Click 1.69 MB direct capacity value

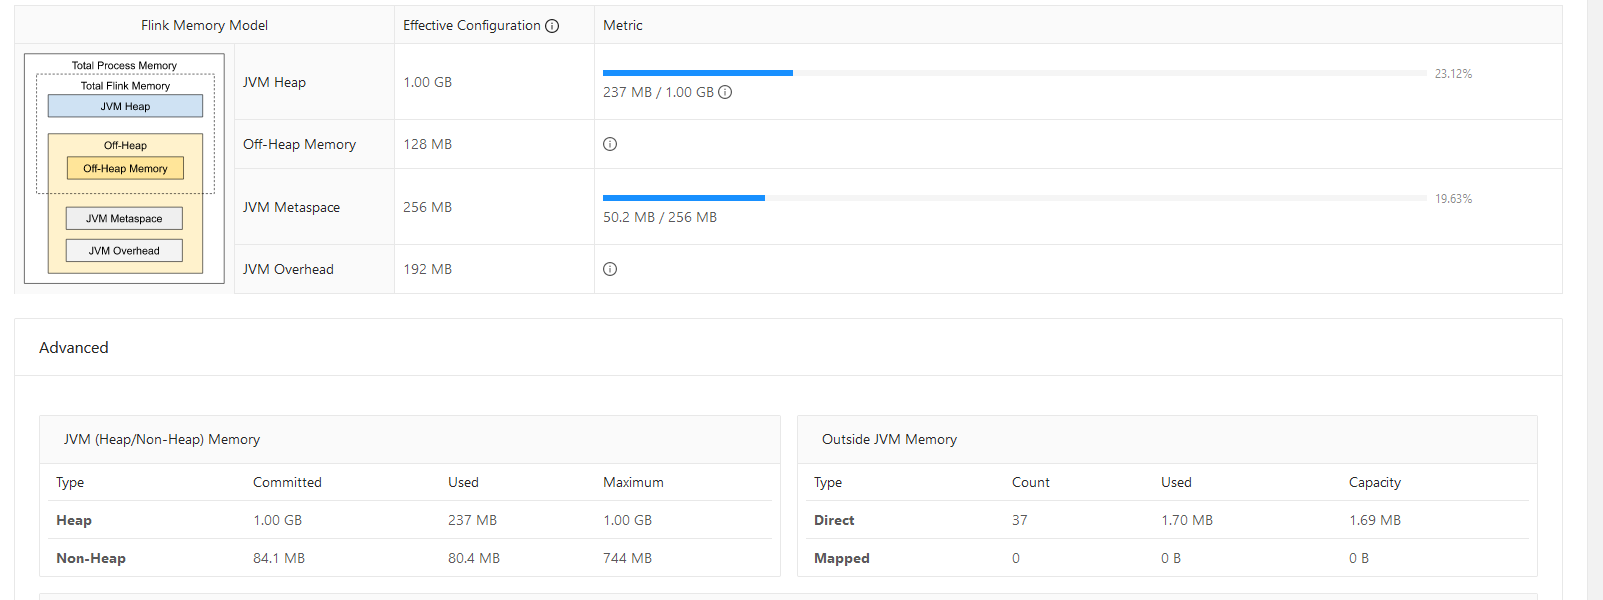click(1375, 520)
